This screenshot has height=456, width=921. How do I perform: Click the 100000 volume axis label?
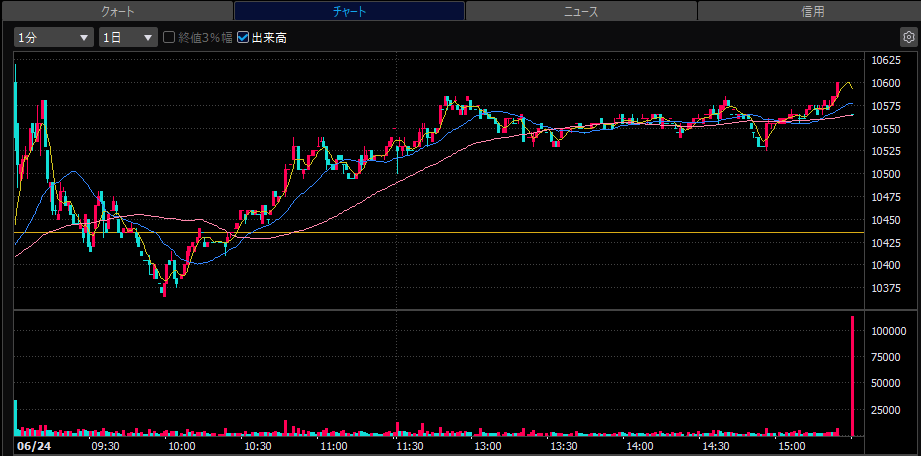pyautogui.click(x=888, y=331)
